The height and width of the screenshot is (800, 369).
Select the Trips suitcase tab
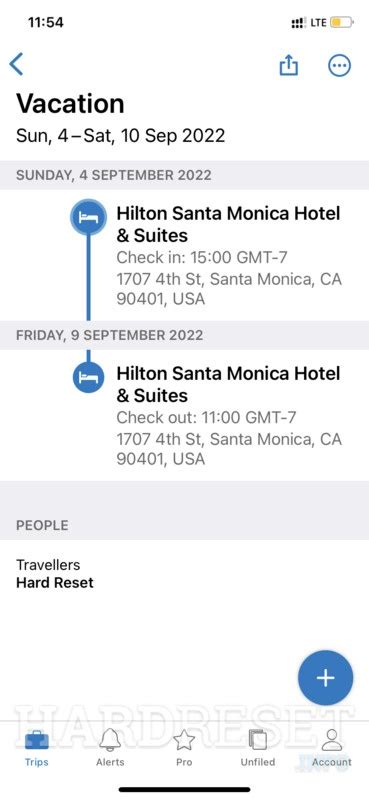(37, 748)
